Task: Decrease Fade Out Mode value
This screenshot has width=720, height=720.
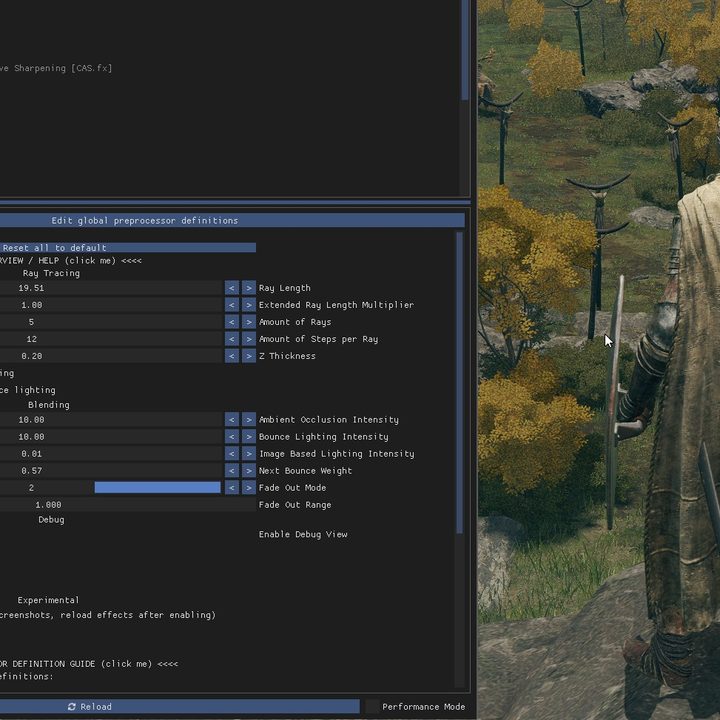Action: pos(232,488)
